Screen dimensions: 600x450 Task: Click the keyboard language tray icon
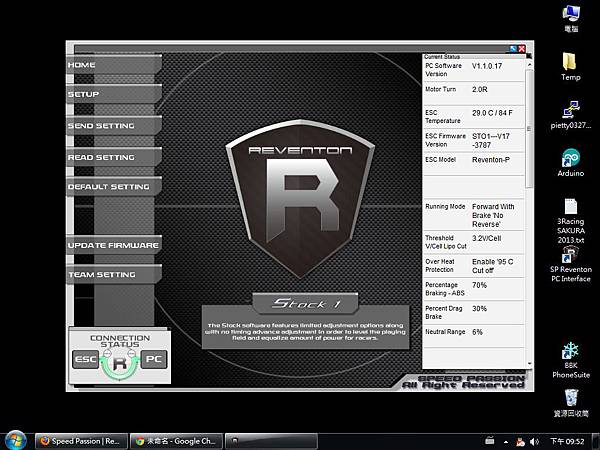(490, 441)
